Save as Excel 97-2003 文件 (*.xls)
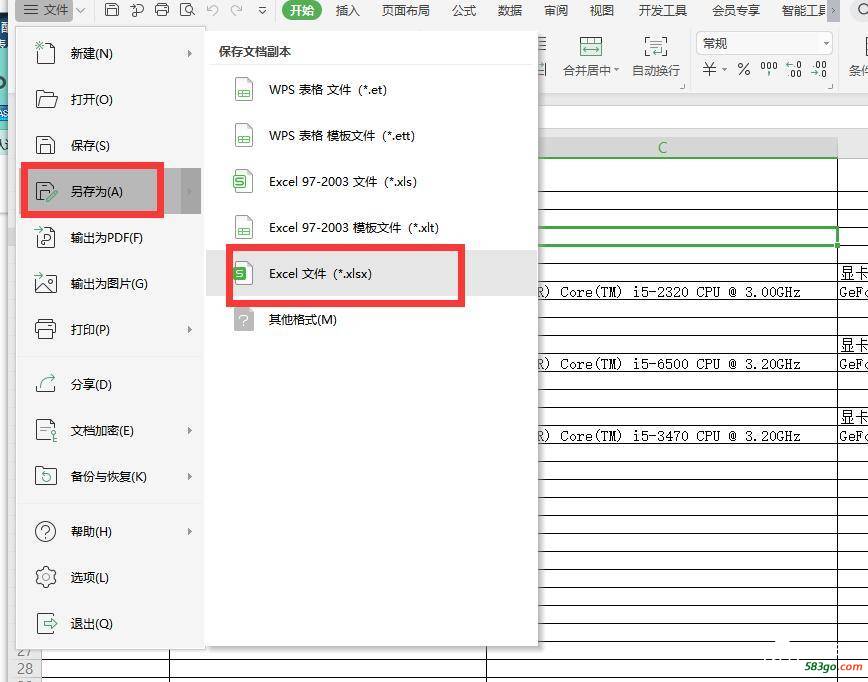The height and width of the screenshot is (682, 868). pos(372,182)
